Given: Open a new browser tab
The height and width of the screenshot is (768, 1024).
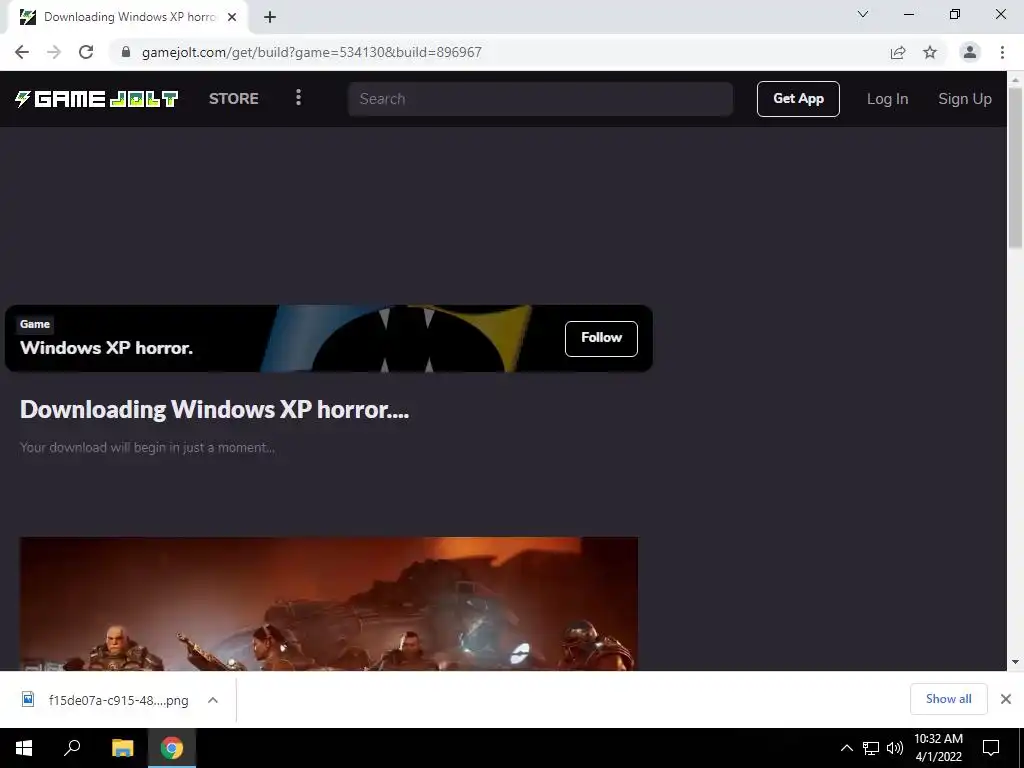Looking at the screenshot, I should pyautogui.click(x=270, y=17).
